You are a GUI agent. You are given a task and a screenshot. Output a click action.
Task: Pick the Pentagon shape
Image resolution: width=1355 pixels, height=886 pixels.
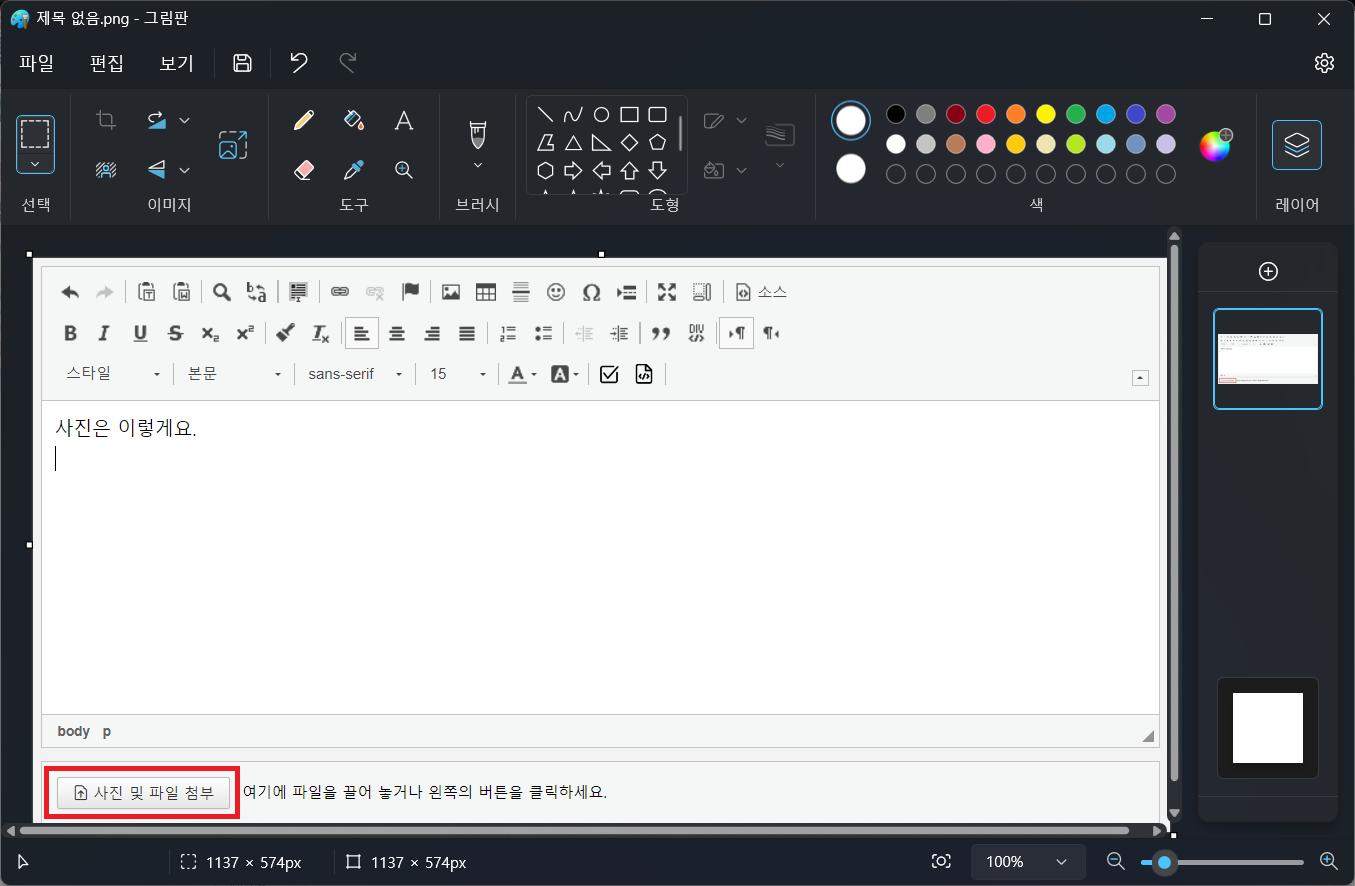pos(657,142)
